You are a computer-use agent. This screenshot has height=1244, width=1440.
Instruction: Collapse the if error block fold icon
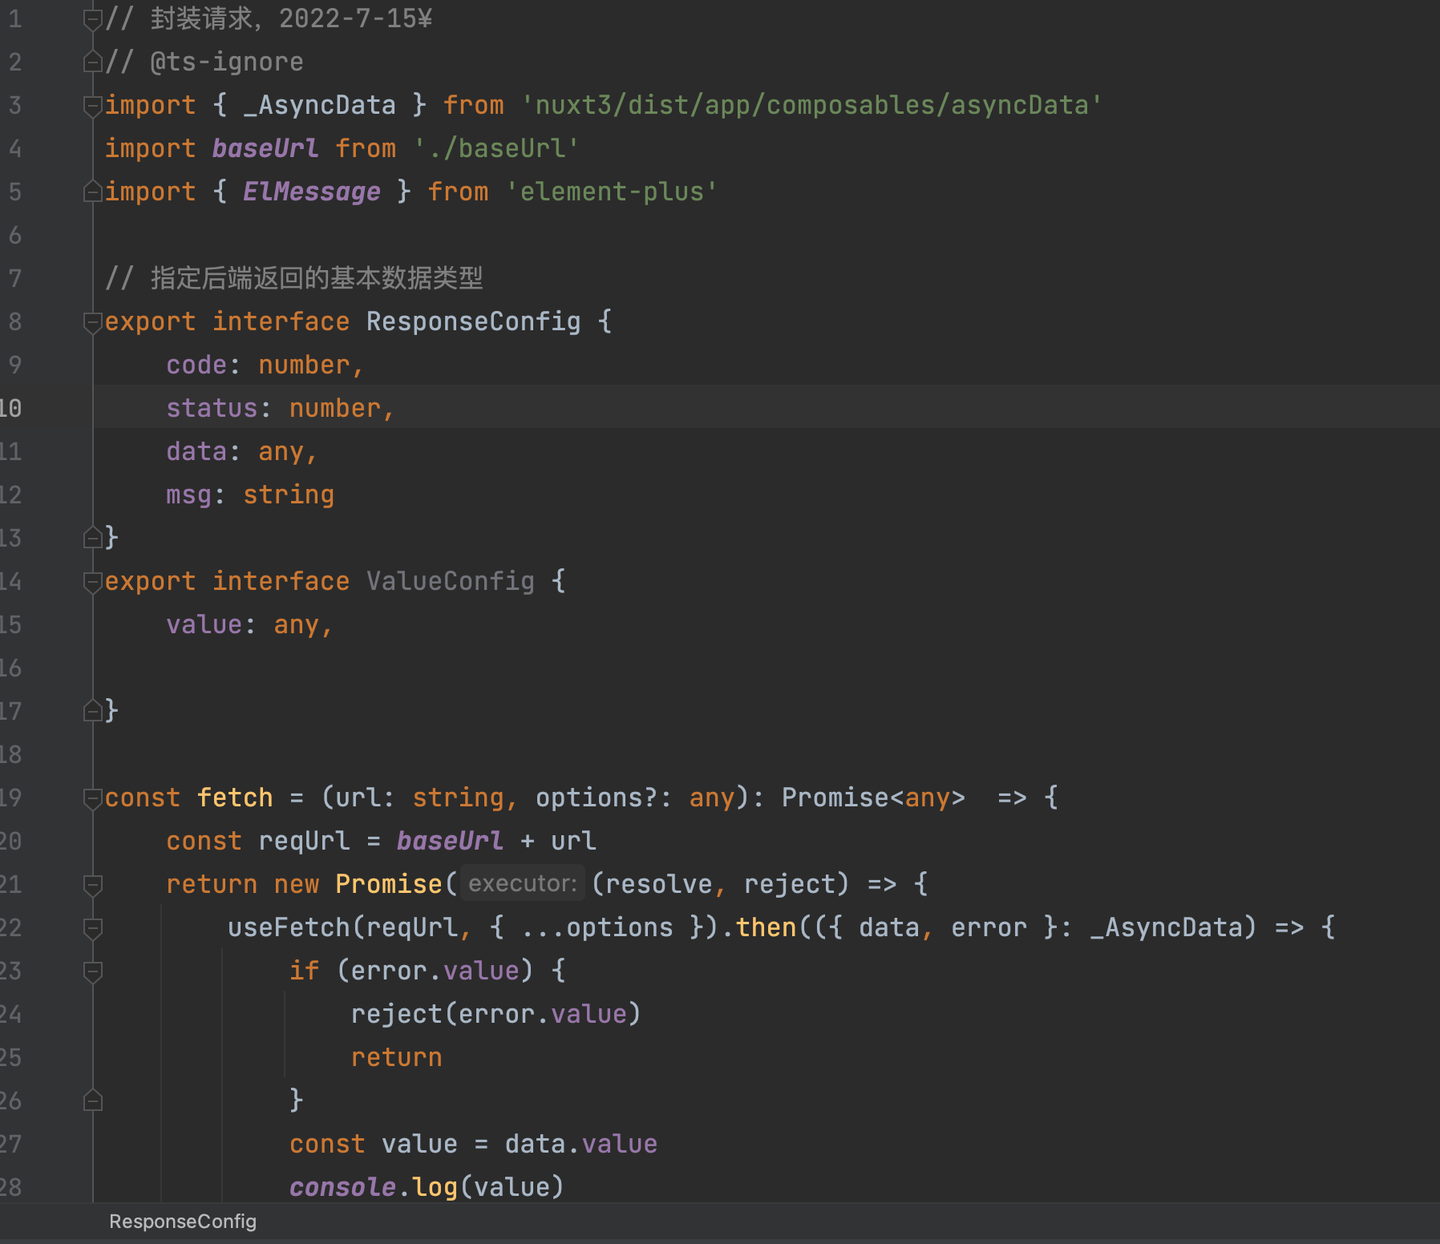point(92,970)
